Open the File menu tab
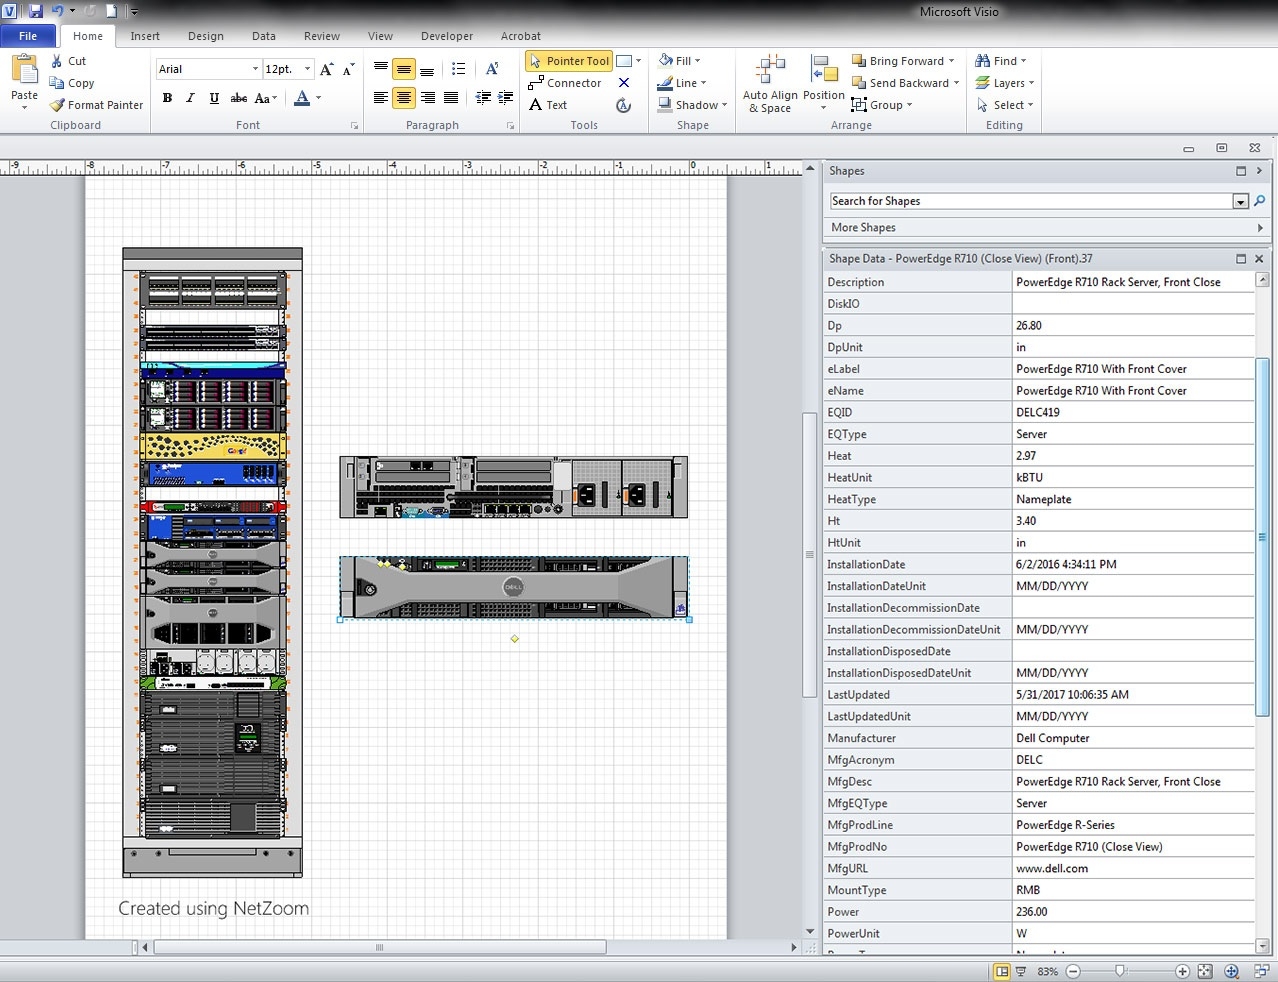Viewport: 1278px width, 982px height. pos(28,36)
